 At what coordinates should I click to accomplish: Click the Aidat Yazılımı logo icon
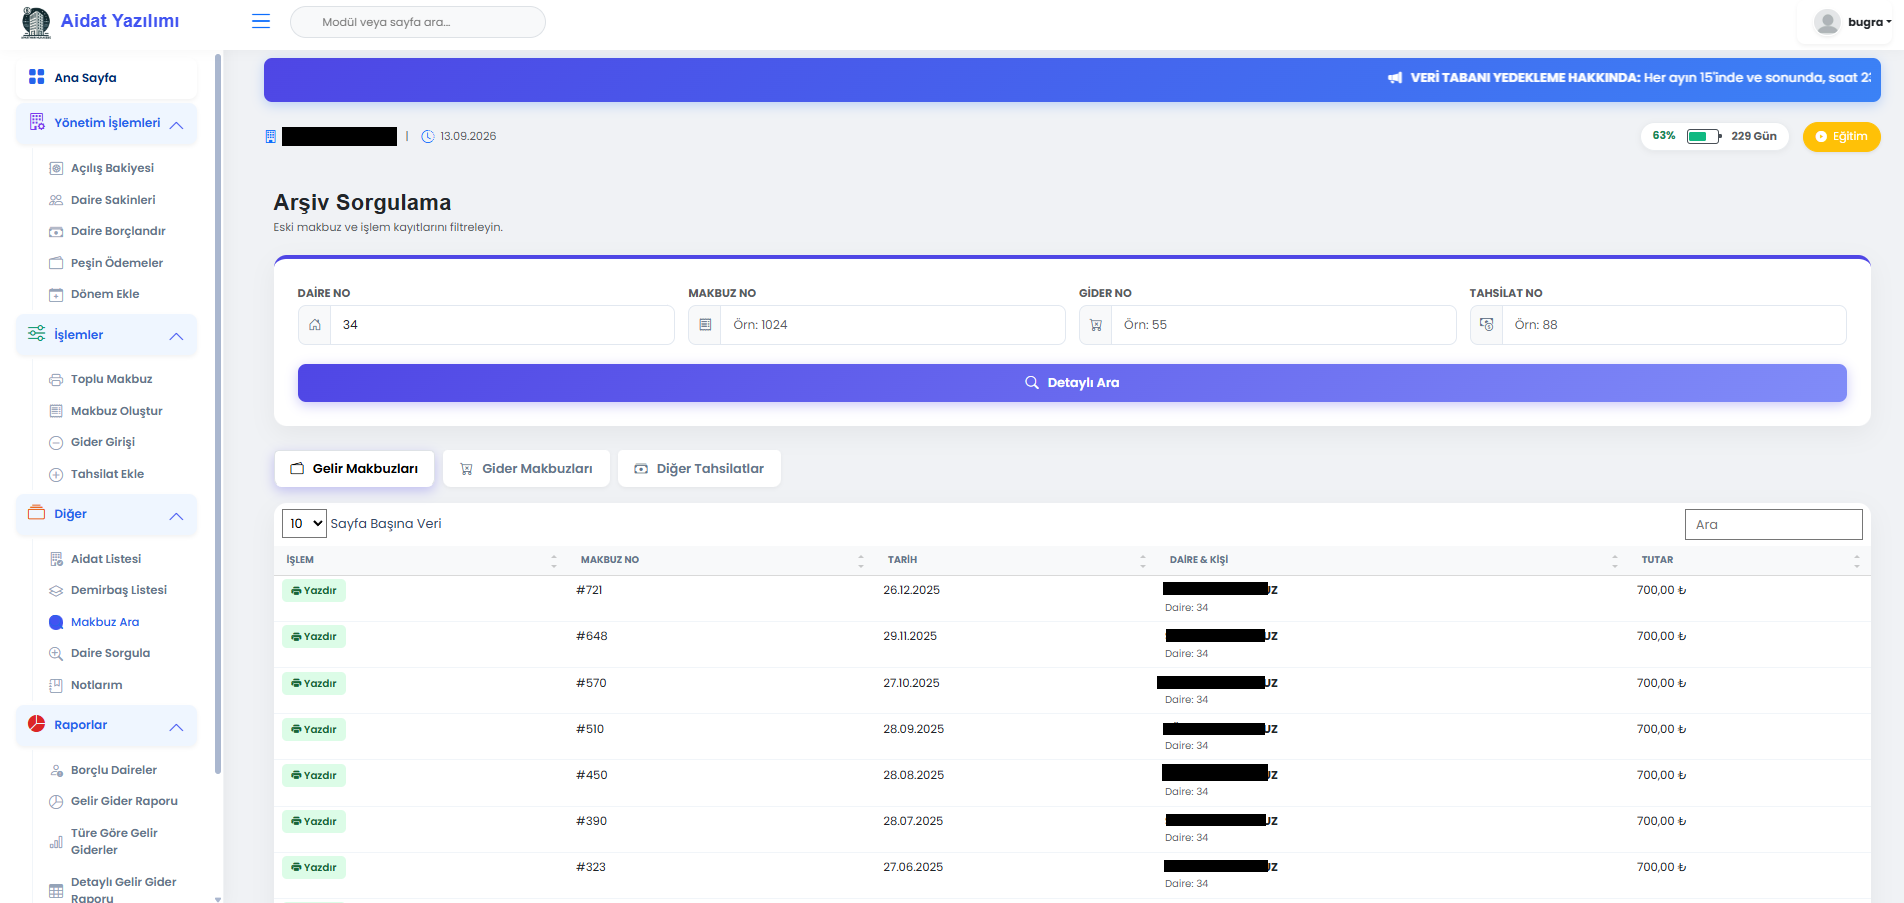pos(36,22)
